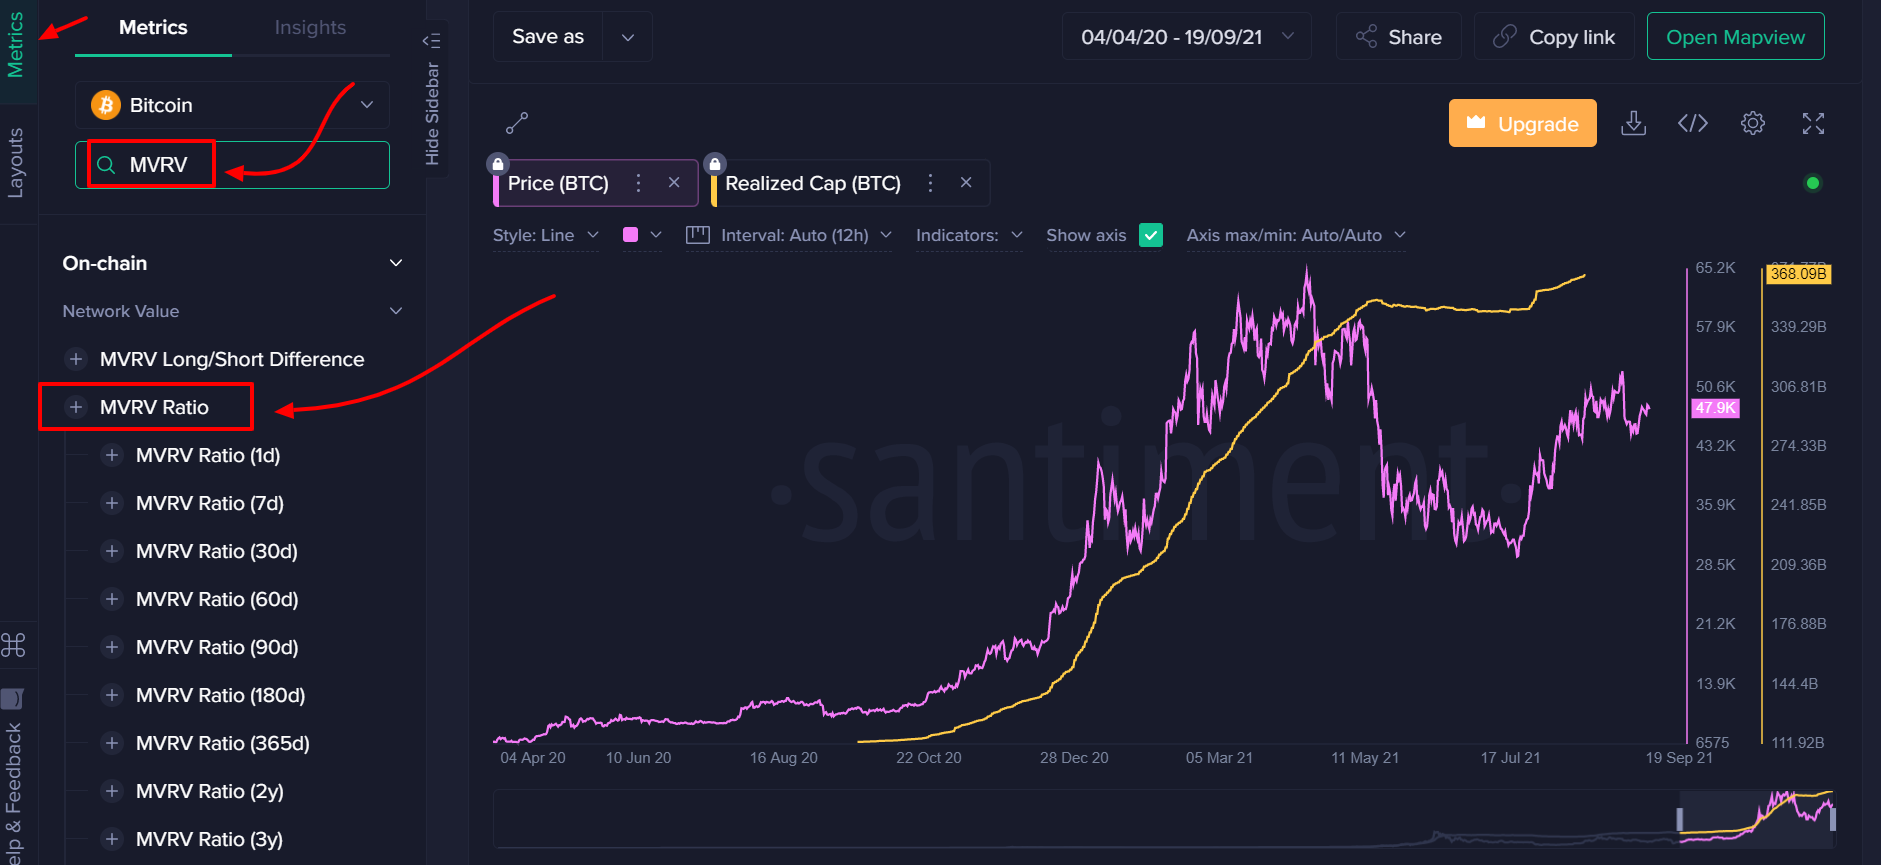This screenshot has width=1881, height=865.
Task: Open the Metrics vertical sidebar tab
Action: [x=16, y=45]
